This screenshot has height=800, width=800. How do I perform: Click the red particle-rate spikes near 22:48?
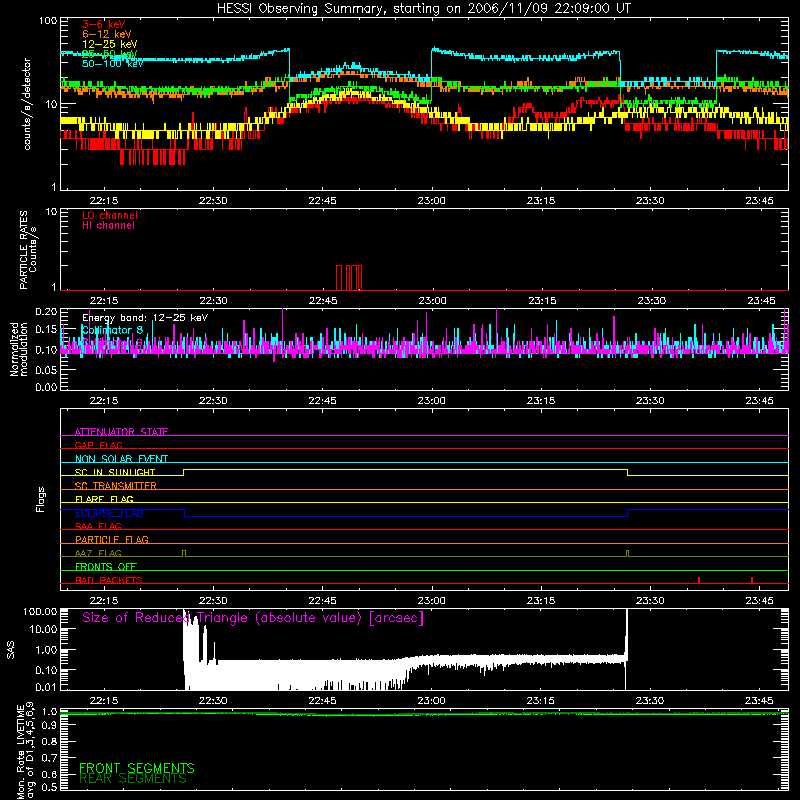(x=349, y=278)
